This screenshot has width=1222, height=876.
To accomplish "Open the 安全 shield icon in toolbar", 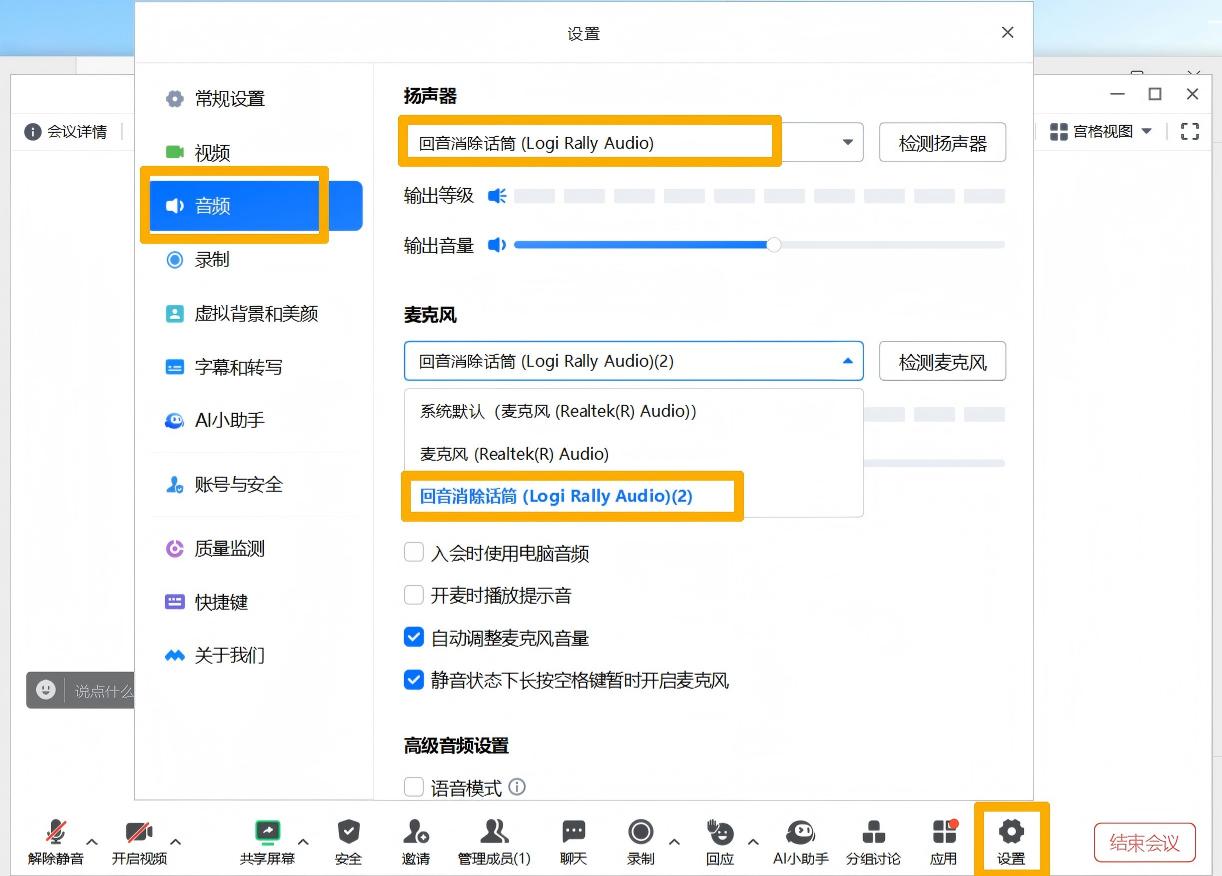I will pos(348,833).
